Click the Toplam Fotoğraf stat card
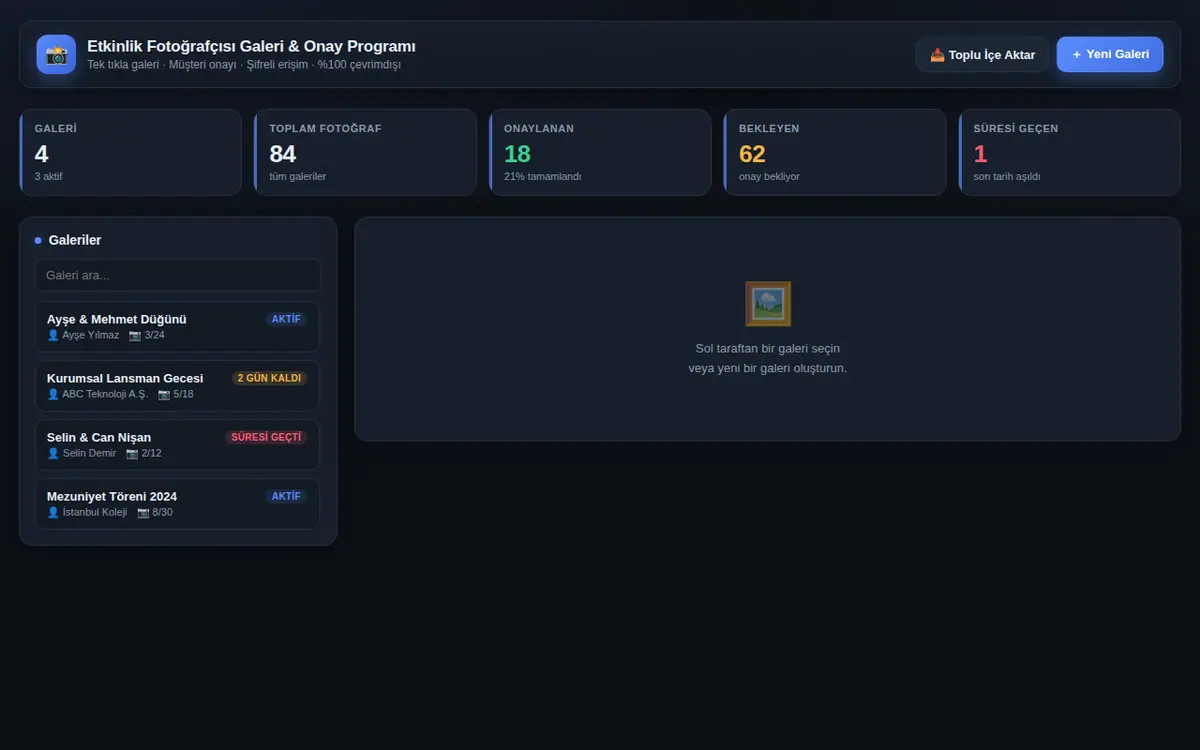1200x750 pixels. [366, 152]
